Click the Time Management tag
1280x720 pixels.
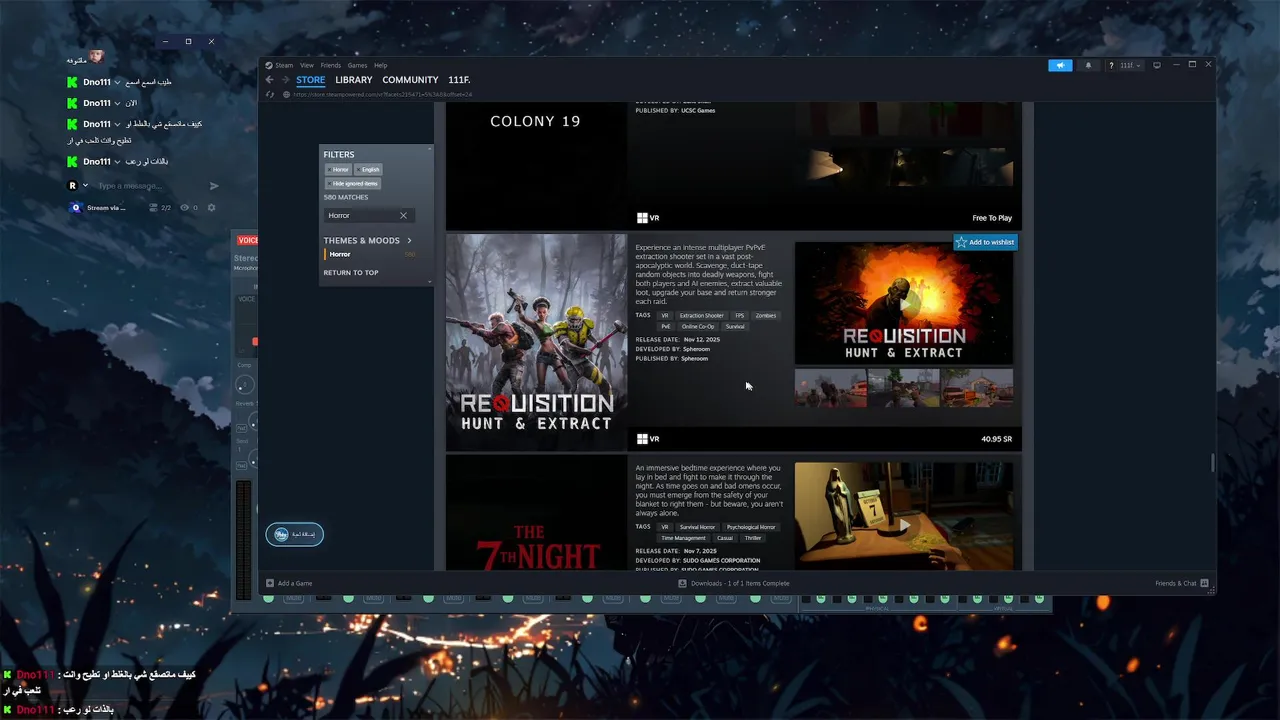pos(683,537)
